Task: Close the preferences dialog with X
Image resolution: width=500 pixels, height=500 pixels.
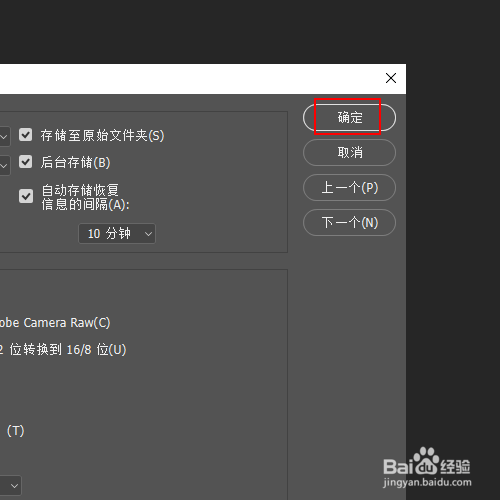Action: click(391, 78)
